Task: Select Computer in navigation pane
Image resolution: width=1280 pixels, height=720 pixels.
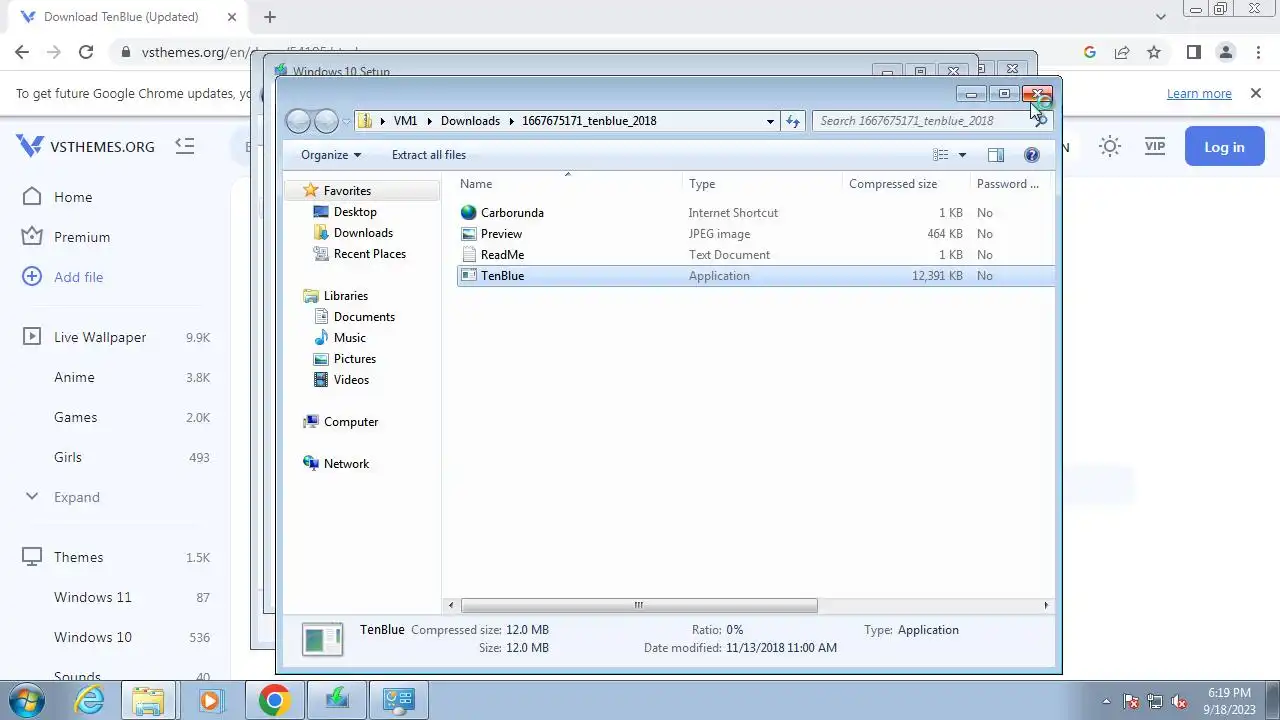Action: [x=351, y=422]
